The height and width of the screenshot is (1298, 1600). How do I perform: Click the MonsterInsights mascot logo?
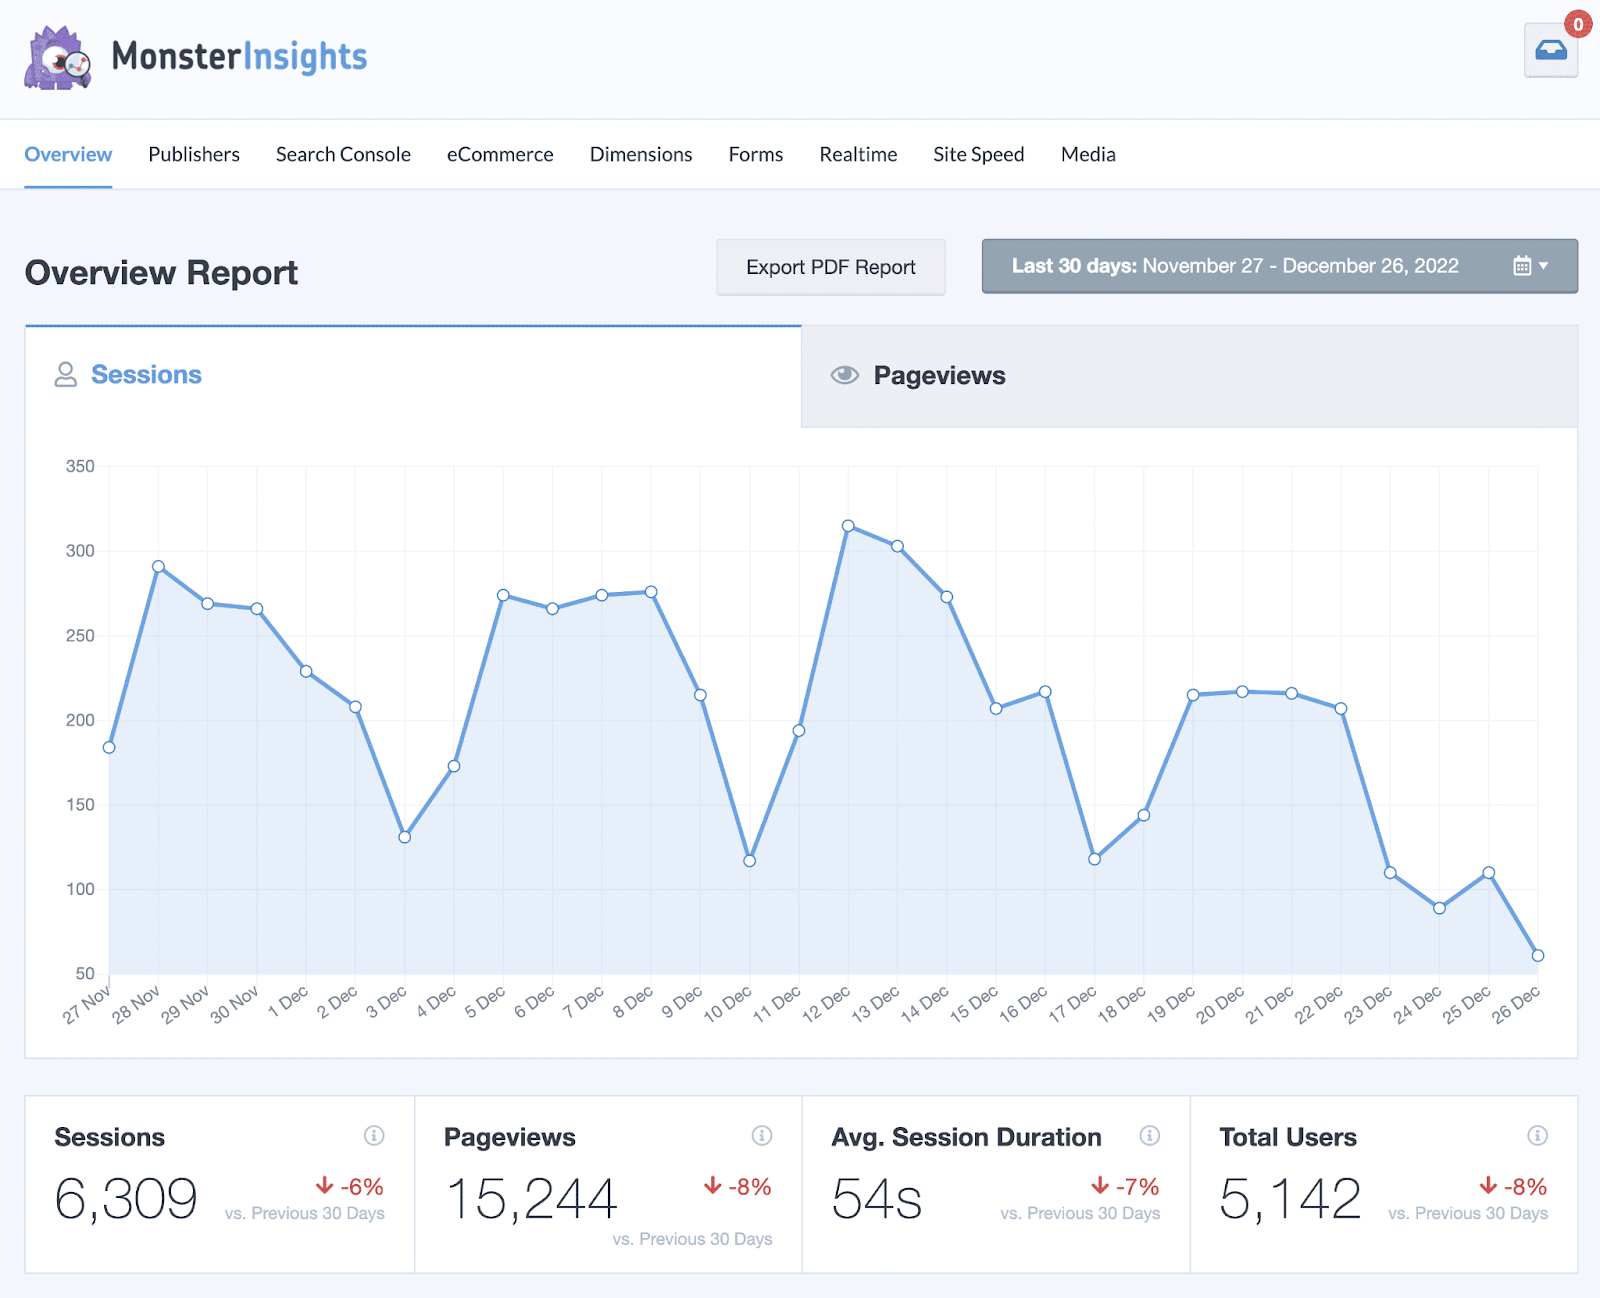click(x=60, y=58)
